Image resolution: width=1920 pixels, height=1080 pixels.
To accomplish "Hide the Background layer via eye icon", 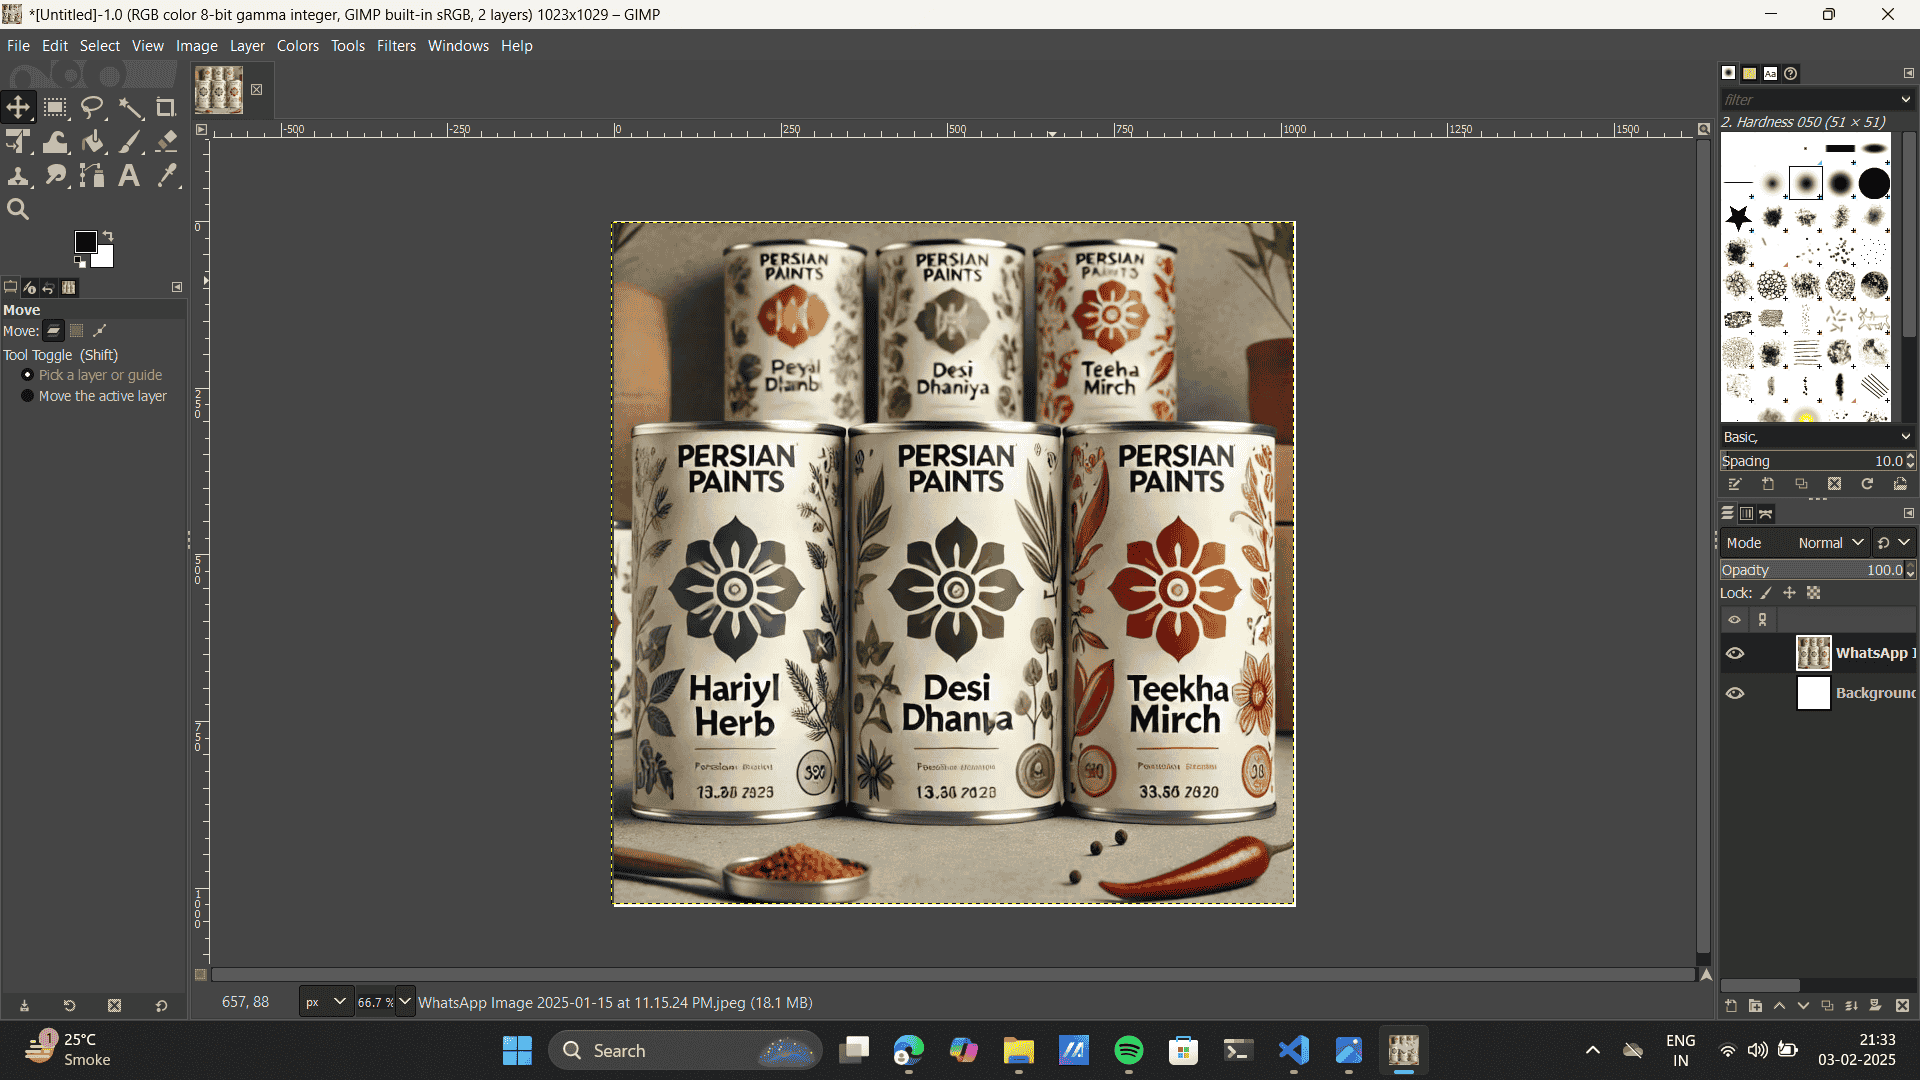I will coord(1735,693).
